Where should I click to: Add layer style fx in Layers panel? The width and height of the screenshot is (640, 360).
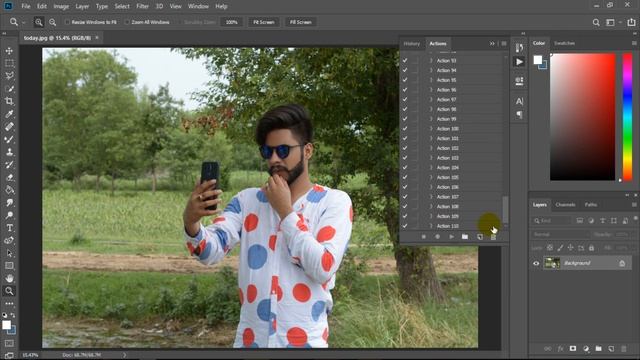[x=560, y=349]
